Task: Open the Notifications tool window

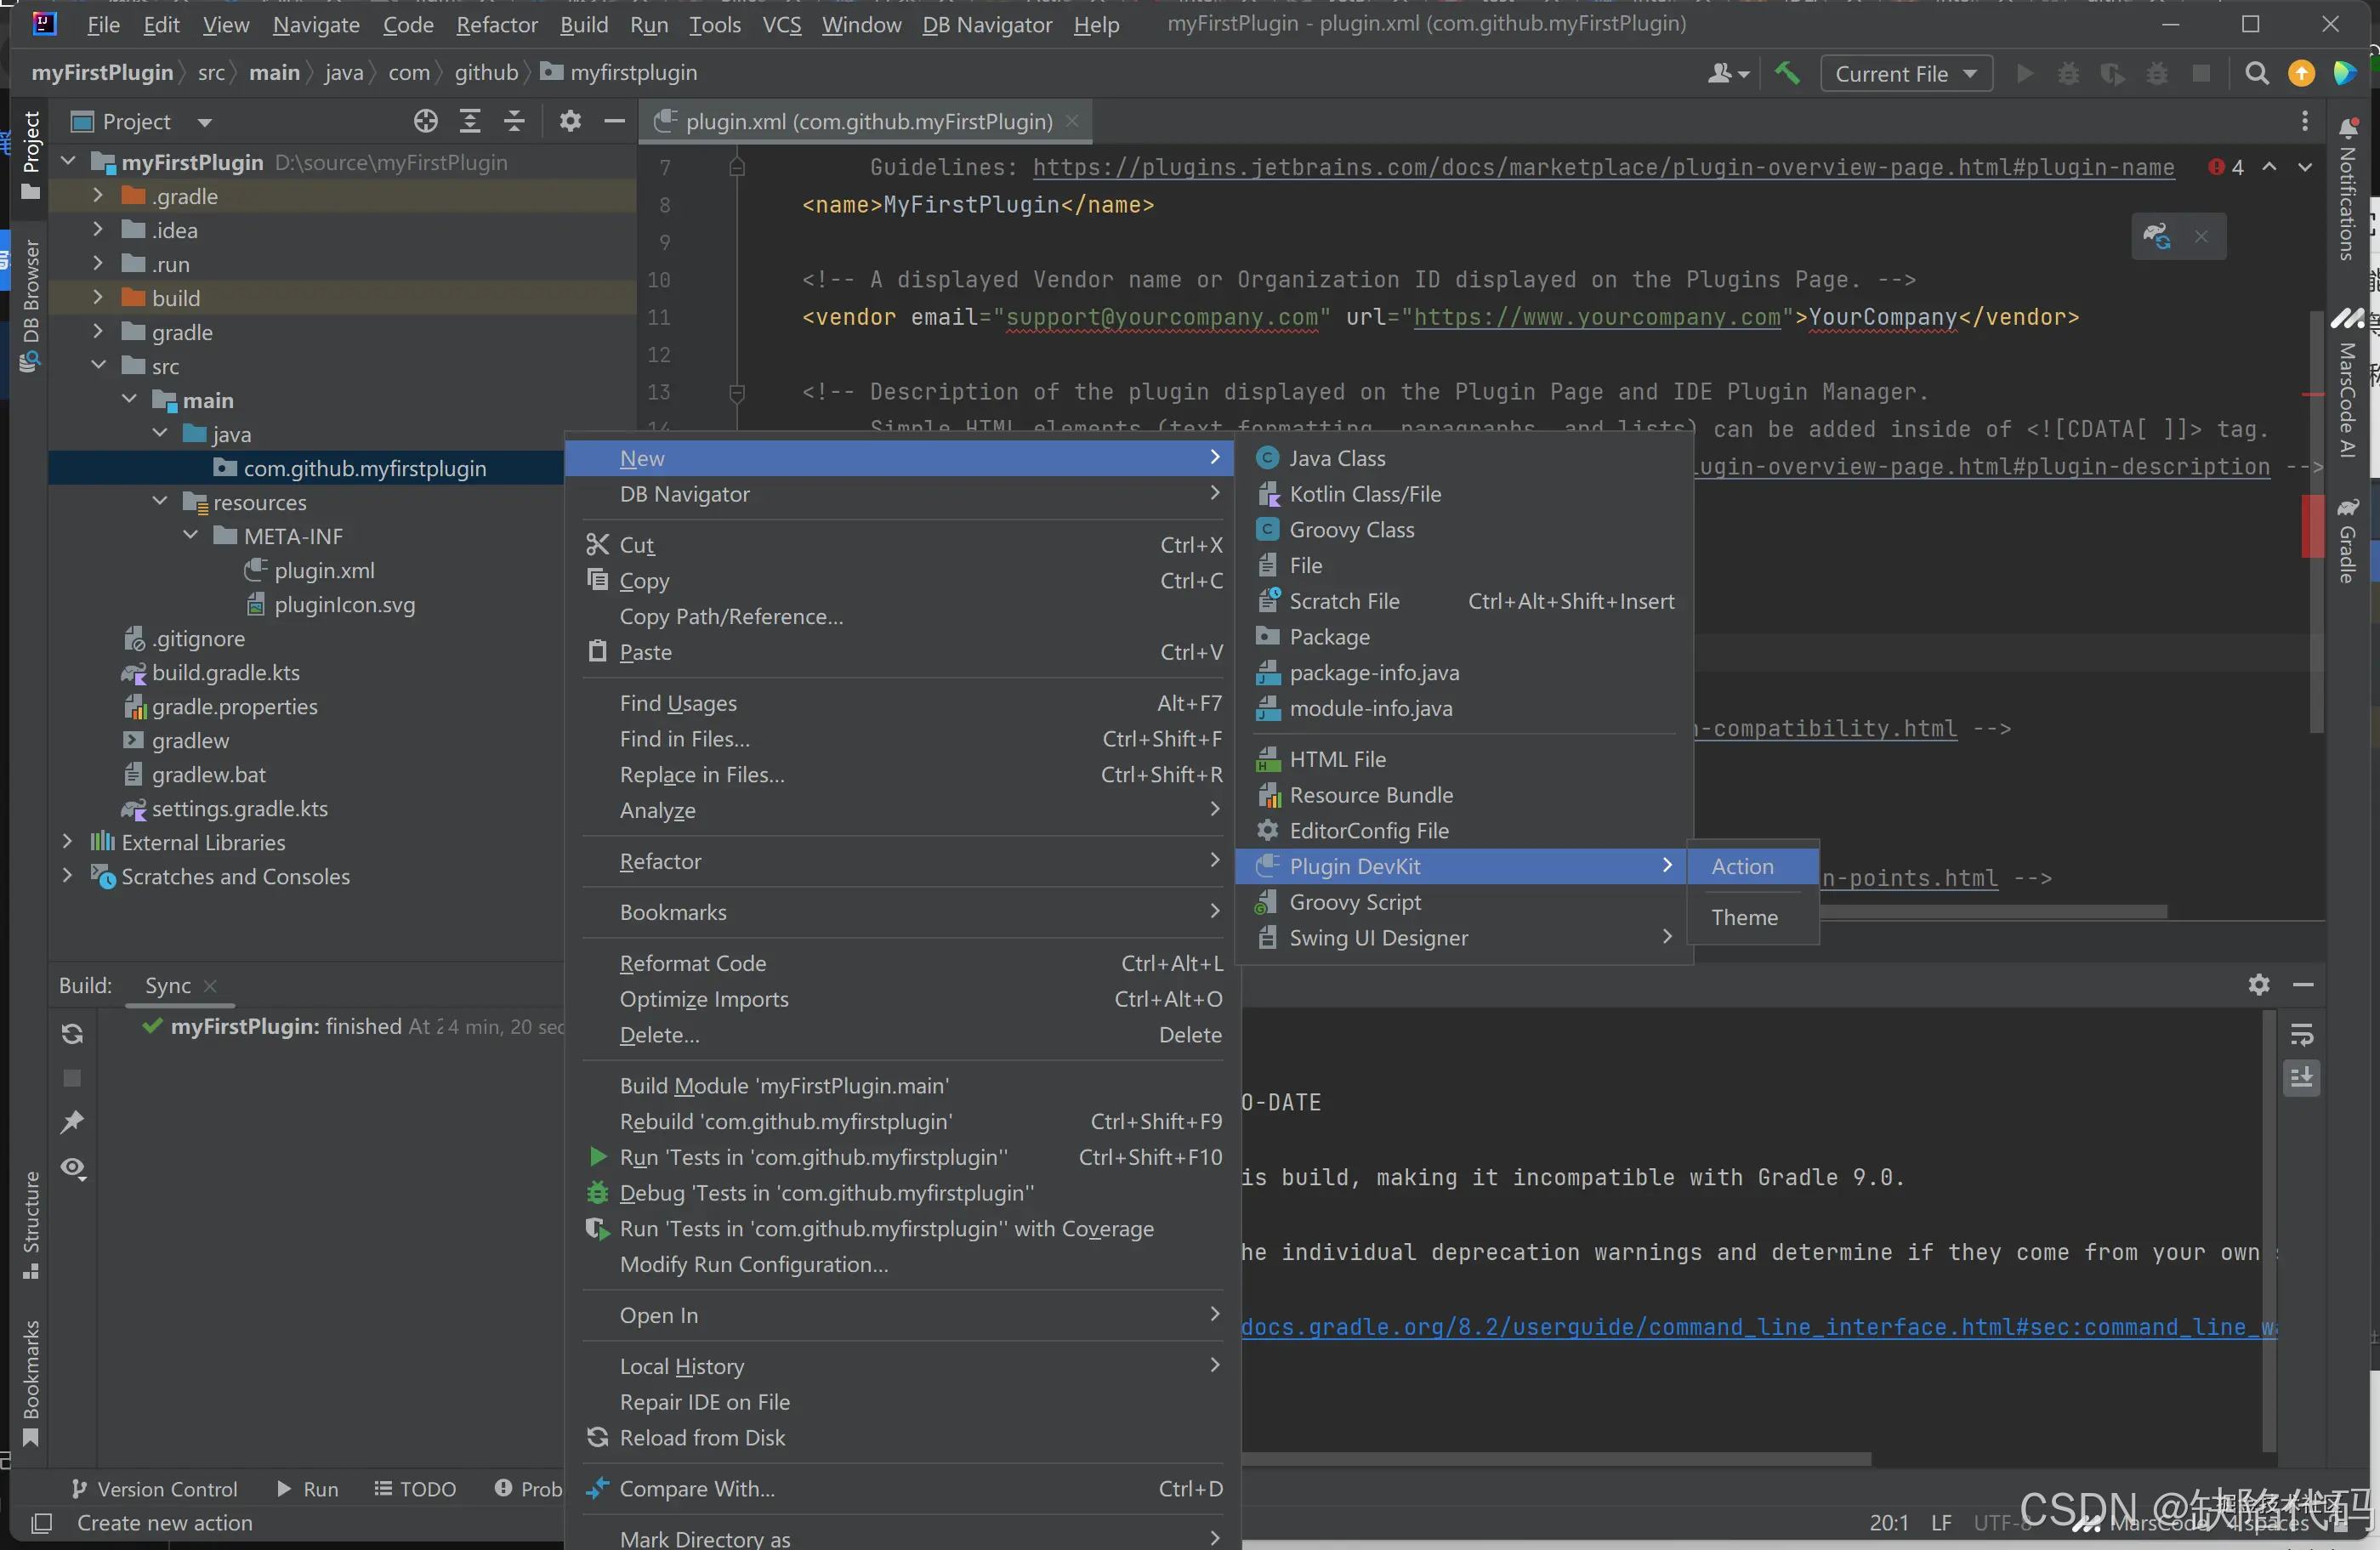Action: click(2348, 190)
